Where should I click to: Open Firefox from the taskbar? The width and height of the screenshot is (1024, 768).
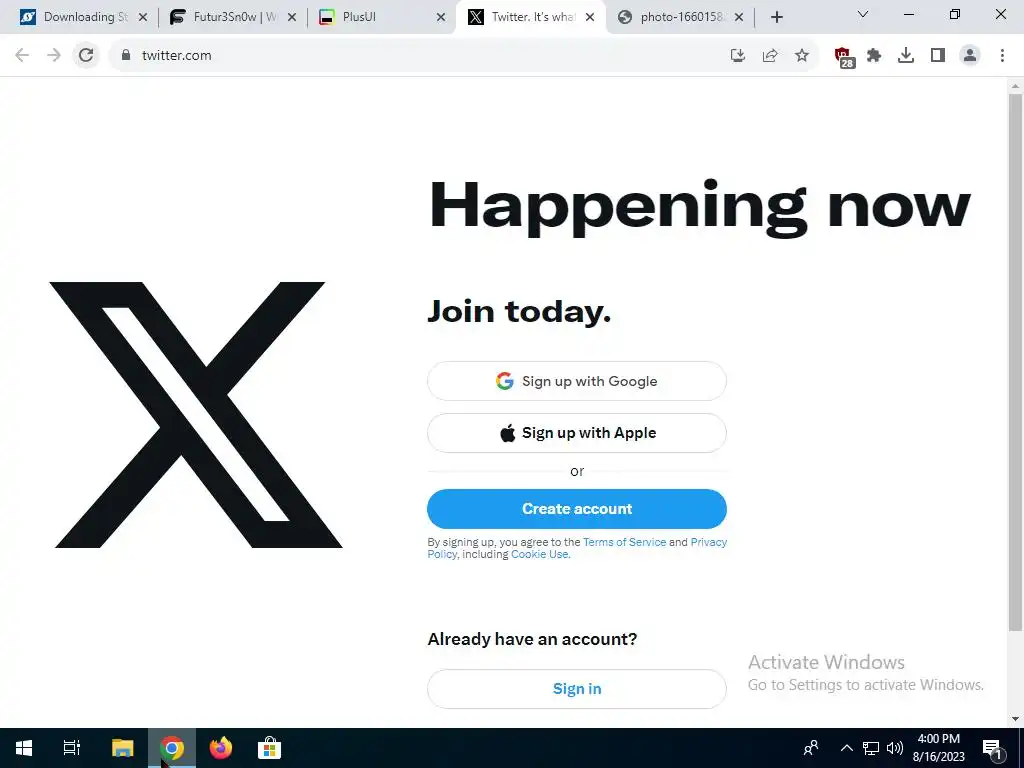point(221,748)
